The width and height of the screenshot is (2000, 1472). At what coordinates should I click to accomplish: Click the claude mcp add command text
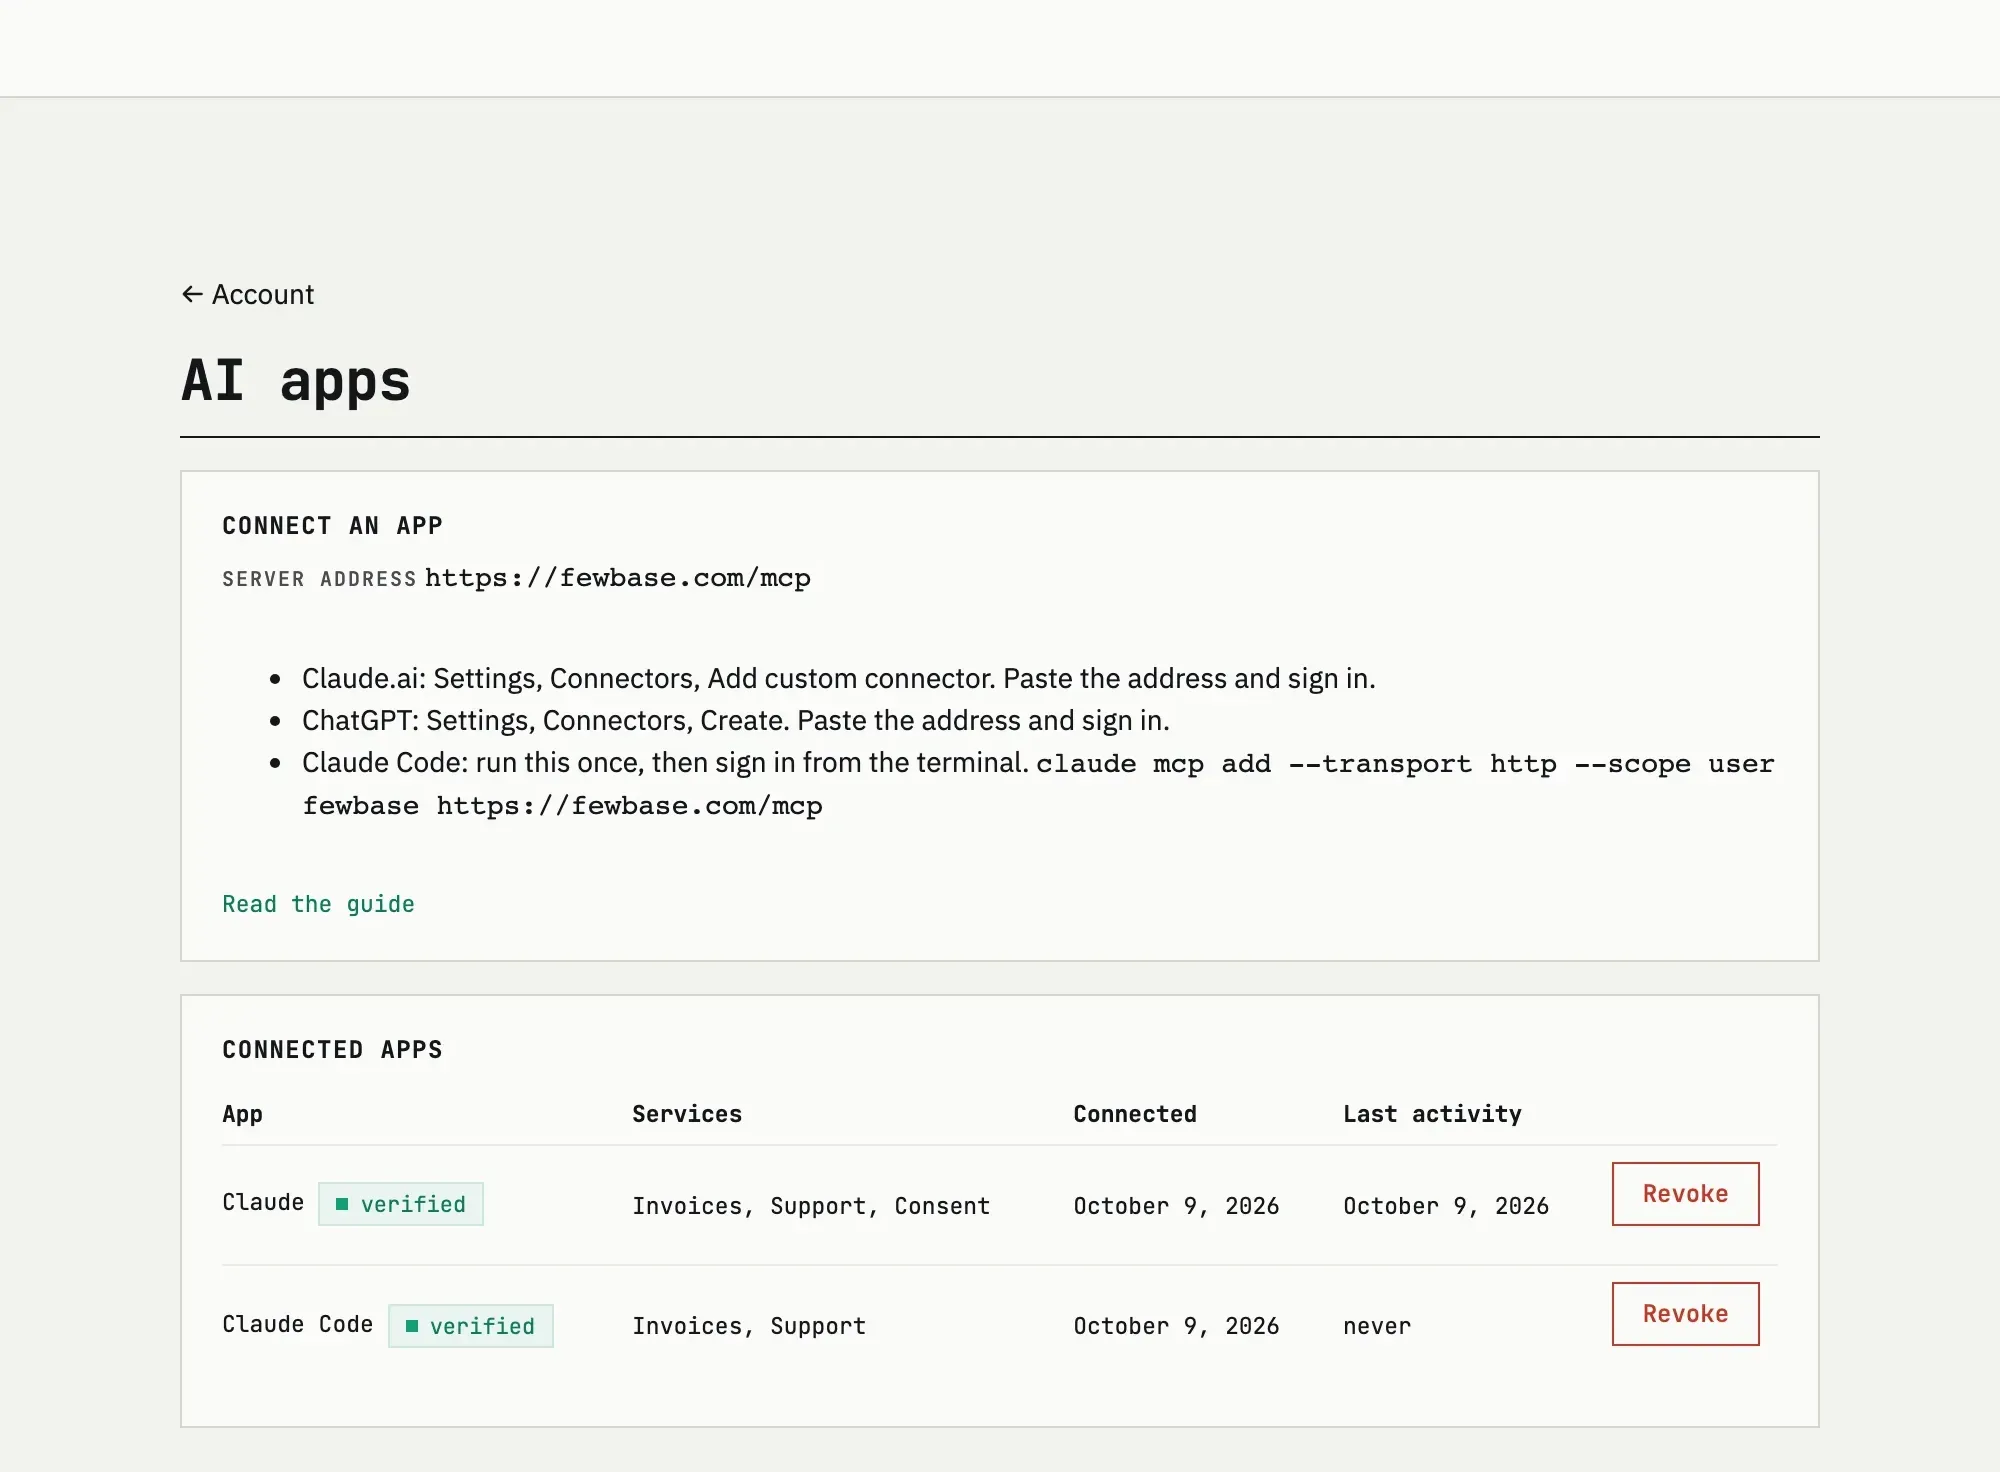(1039, 785)
